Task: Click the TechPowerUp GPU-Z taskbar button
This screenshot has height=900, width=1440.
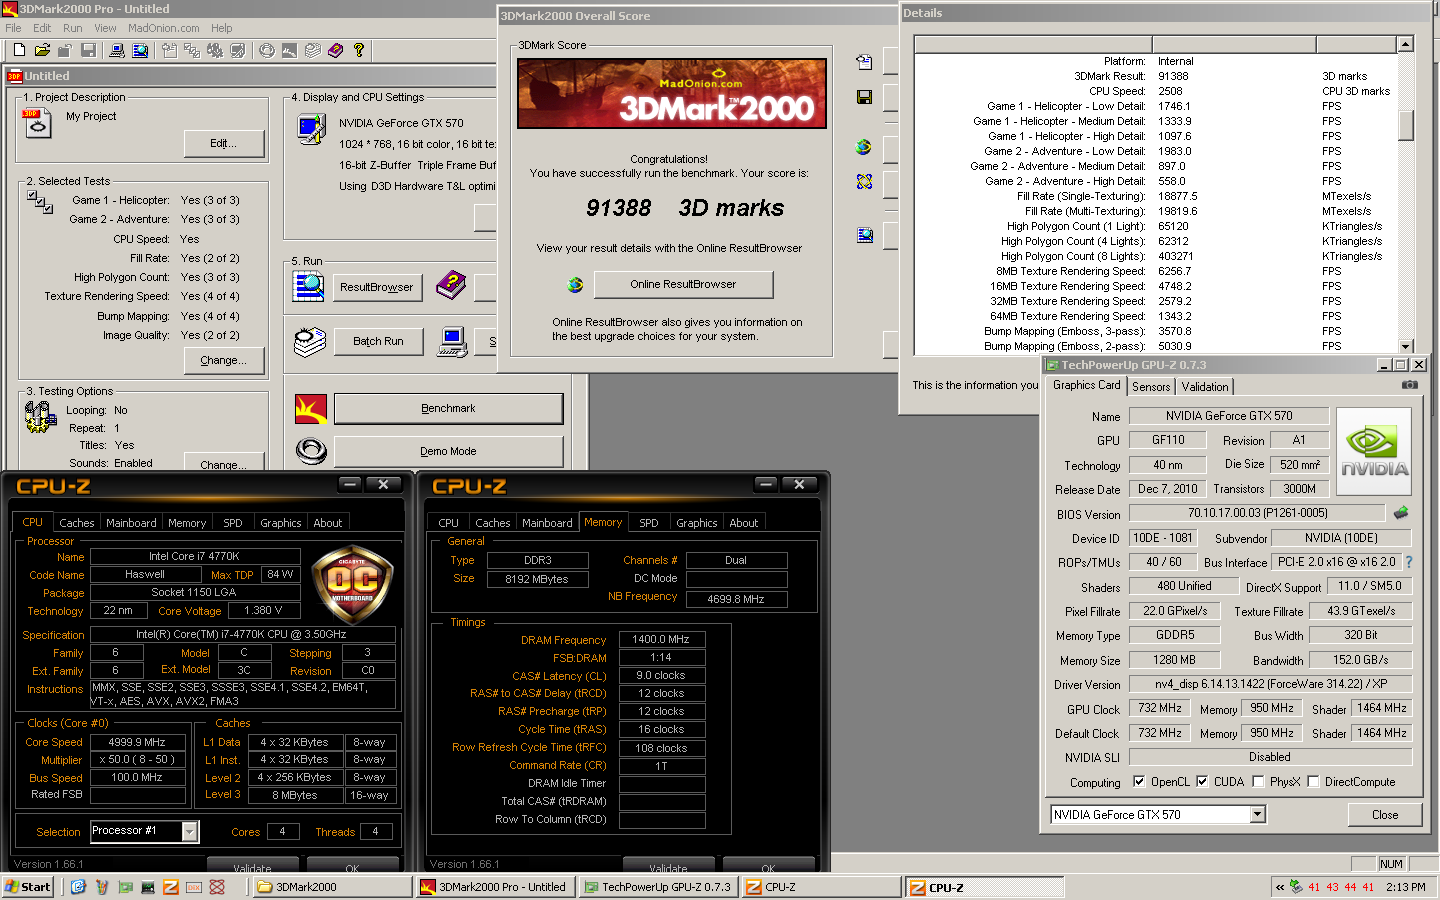Action: [659, 887]
